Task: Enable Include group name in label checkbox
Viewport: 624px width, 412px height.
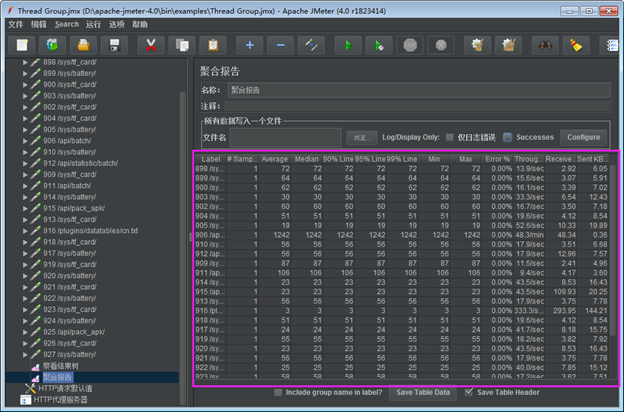Action: (278, 392)
